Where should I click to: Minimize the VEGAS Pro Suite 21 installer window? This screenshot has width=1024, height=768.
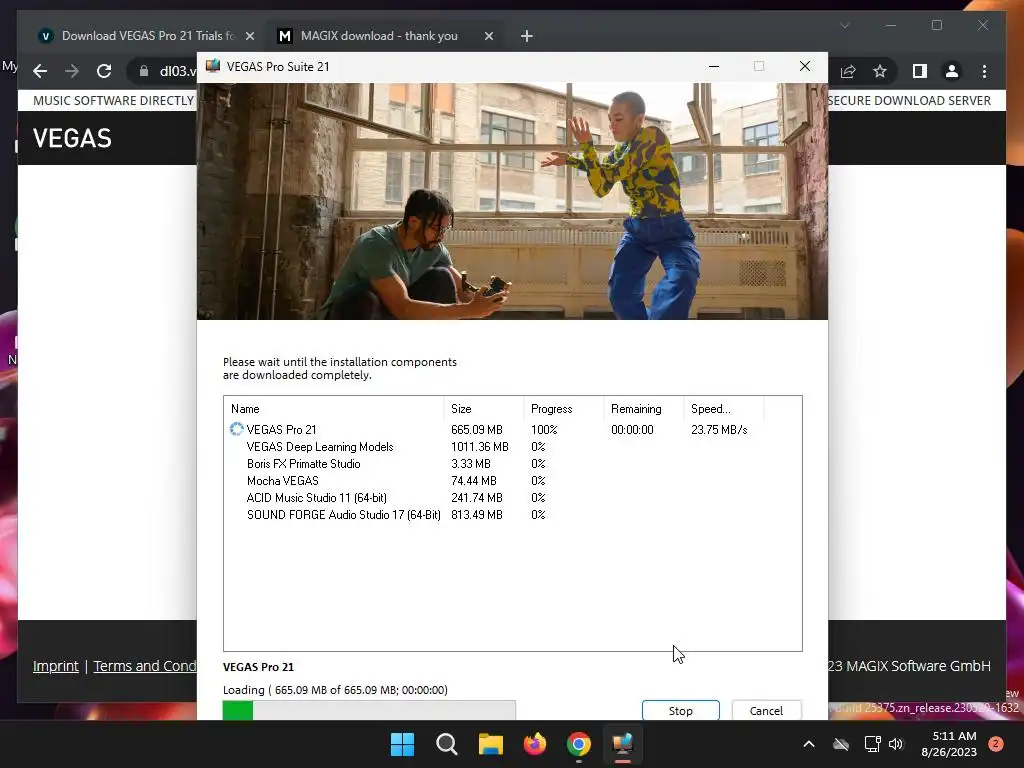pos(714,66)
